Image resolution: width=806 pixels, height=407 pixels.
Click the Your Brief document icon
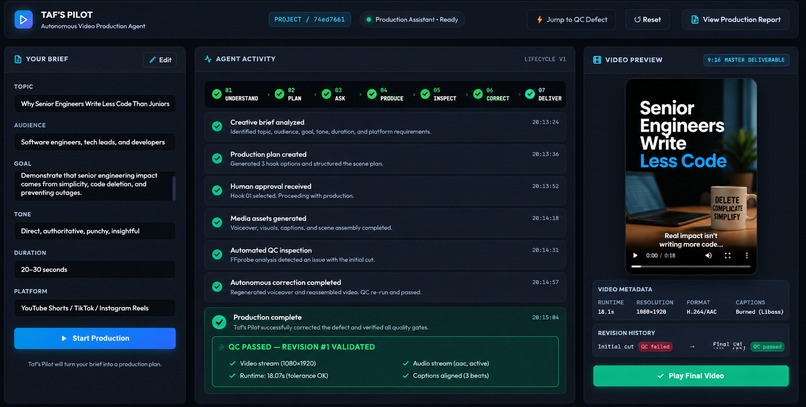point(18,59)
